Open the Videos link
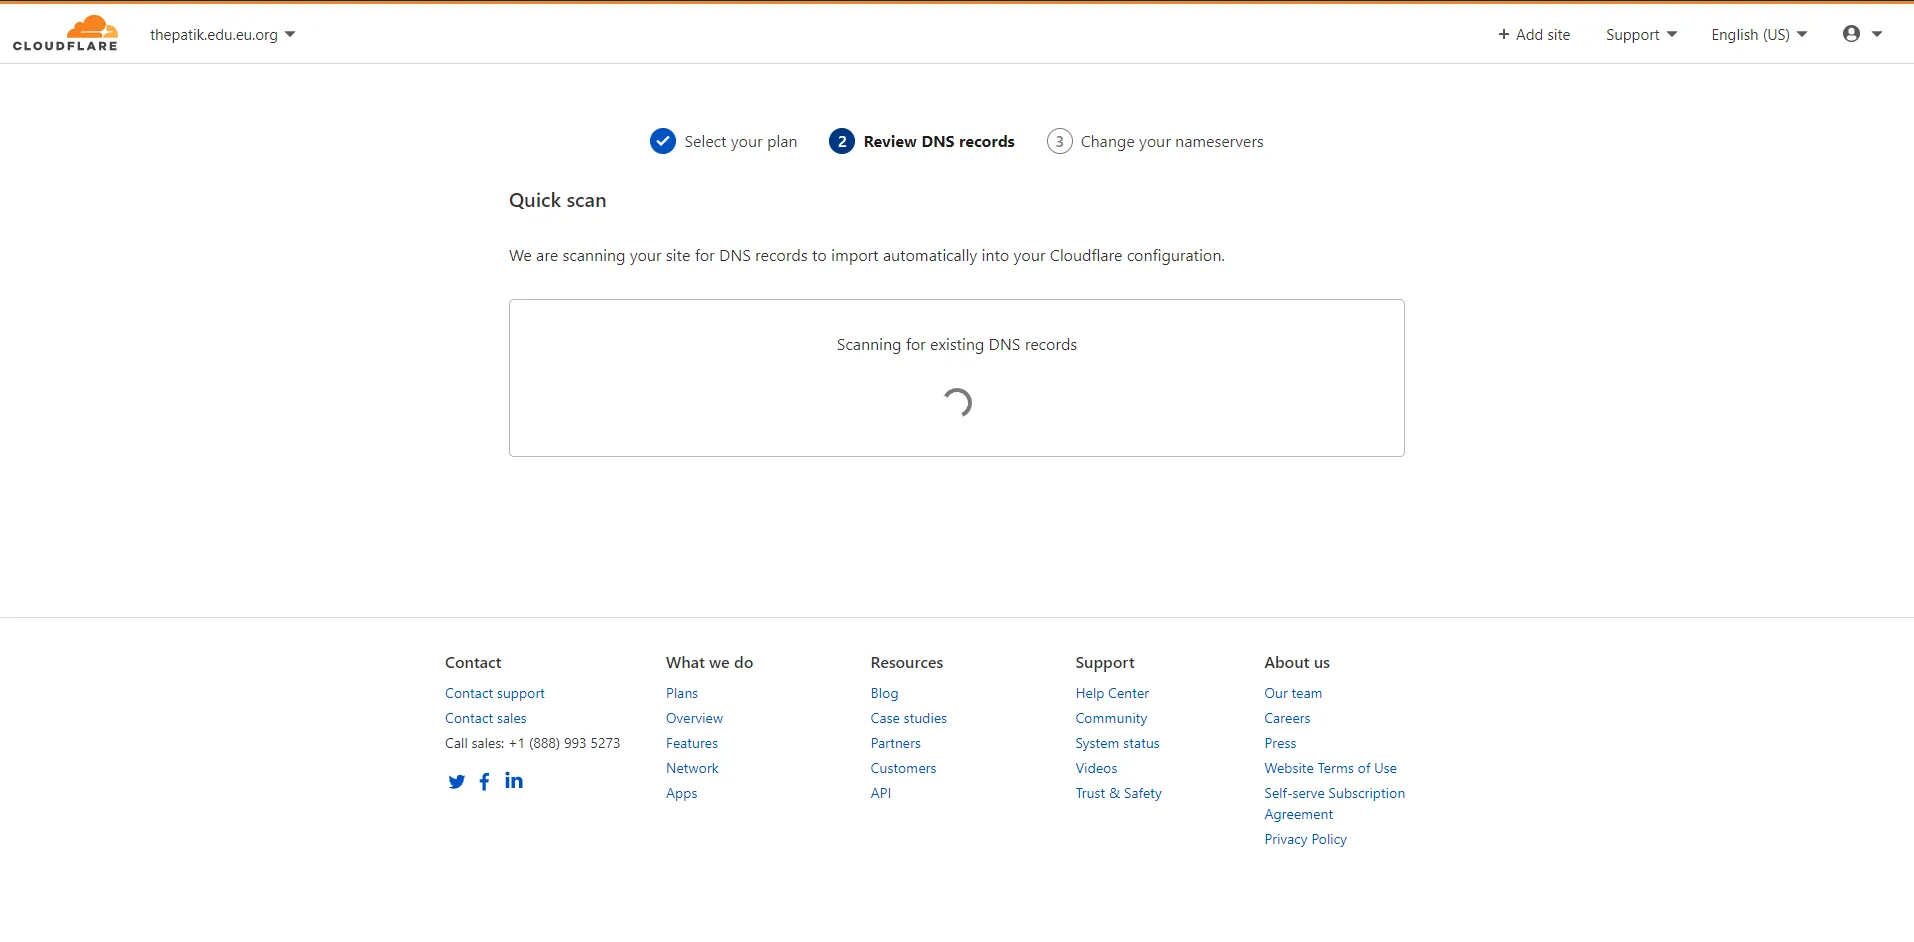Image resolution: width=1914 pixels, height=942 pixels. coord(1096,768)
